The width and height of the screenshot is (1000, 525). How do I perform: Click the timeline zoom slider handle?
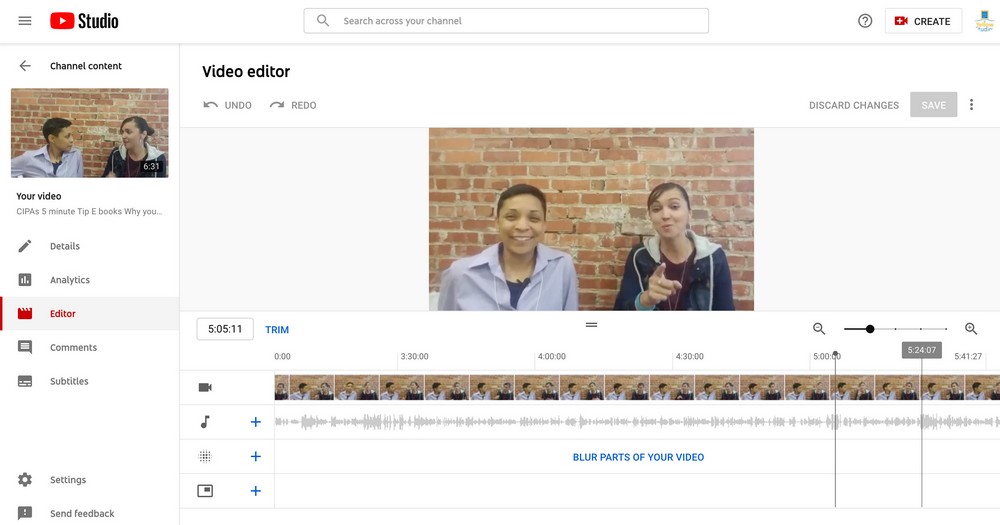pyautogui.click(x=870, y=329)
